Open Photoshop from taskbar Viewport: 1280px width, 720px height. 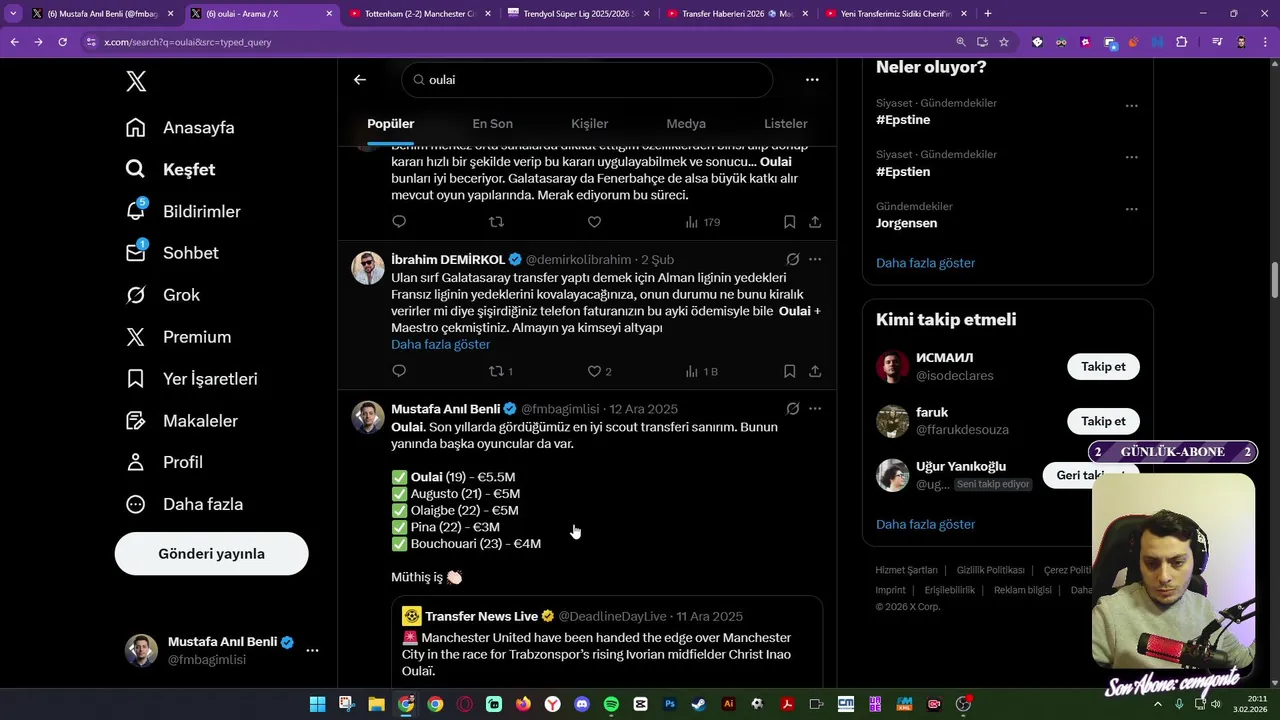pos(670,704)
